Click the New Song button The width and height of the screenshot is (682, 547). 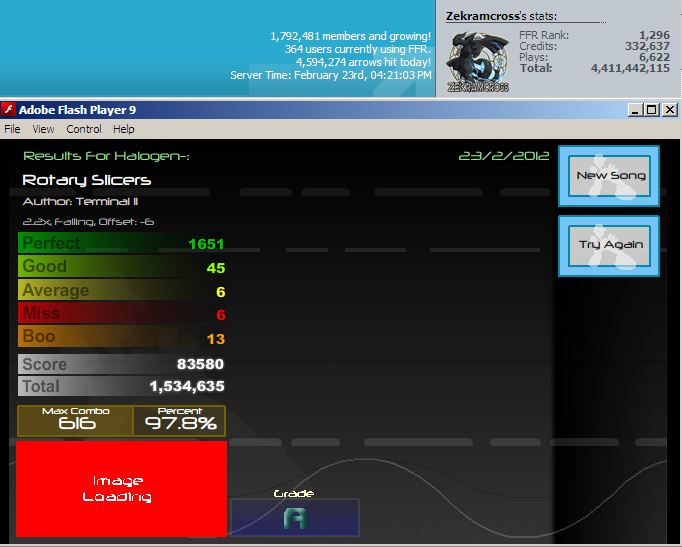(x=609, y=176)
